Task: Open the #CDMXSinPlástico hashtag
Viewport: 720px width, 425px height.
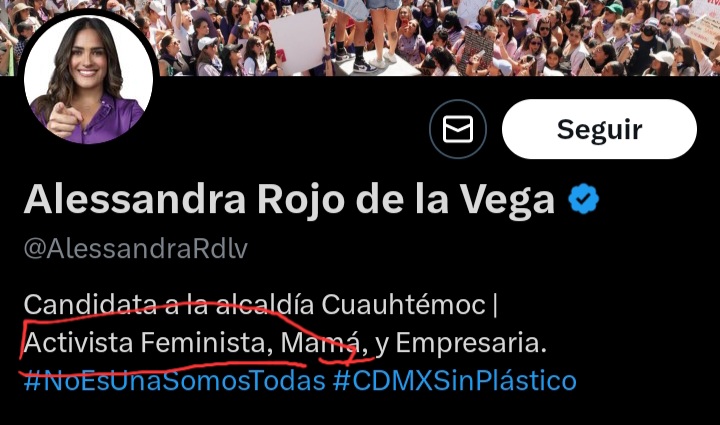Action: pos(455,381)
